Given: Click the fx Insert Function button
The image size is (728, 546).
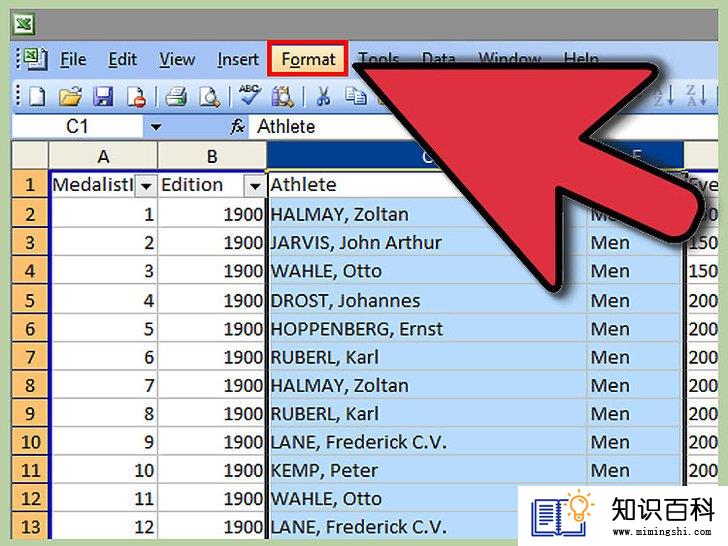Looking at the screenshot, I should [x=237, y=126].
